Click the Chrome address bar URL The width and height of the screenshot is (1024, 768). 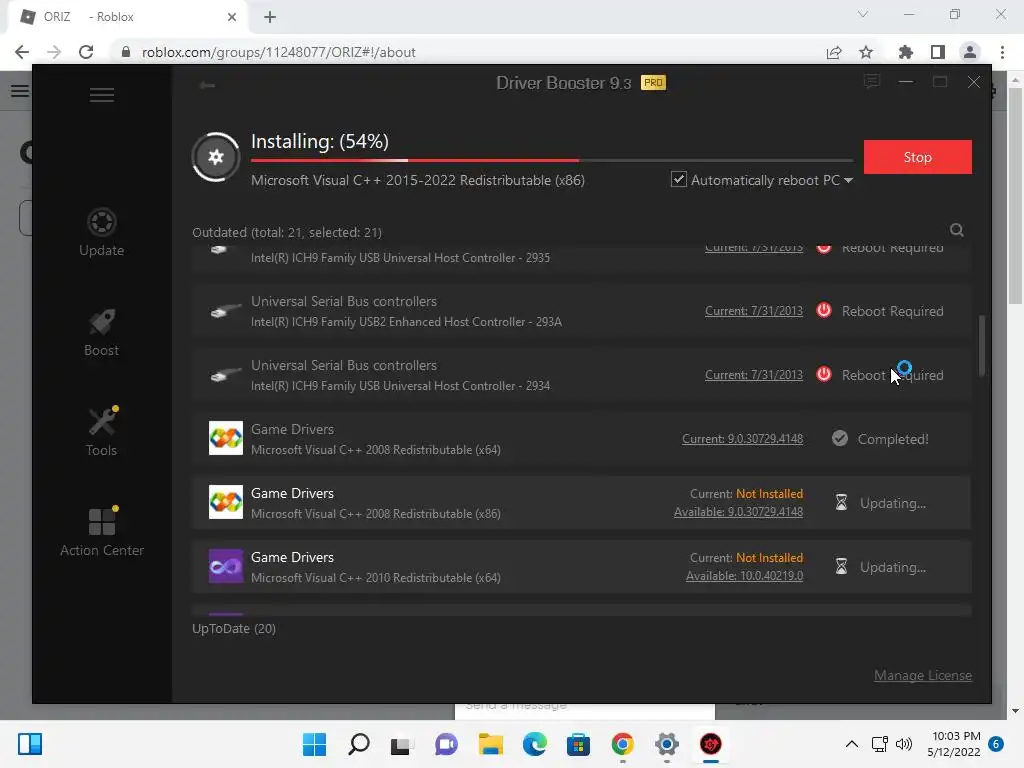pos(278,52)
